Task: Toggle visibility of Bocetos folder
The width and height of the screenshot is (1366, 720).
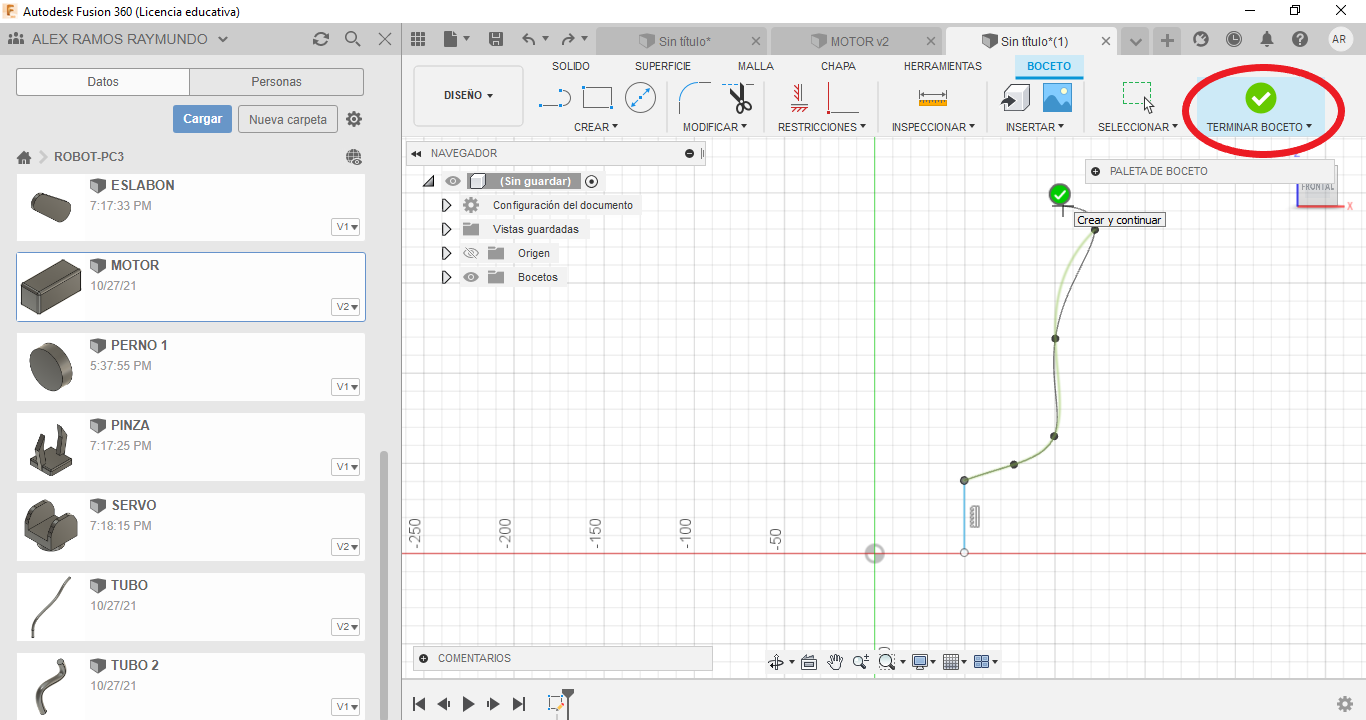Action: point(470,277)
